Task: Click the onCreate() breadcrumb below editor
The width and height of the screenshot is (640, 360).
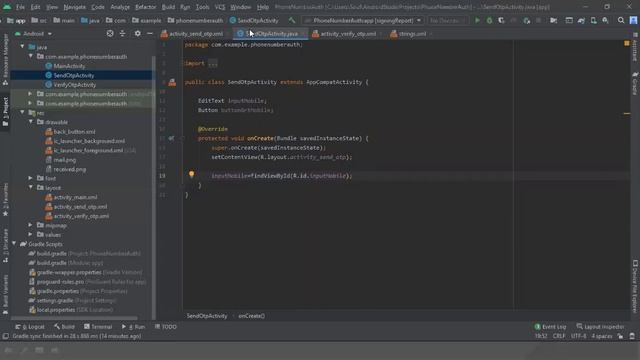Action: point(251,316)
